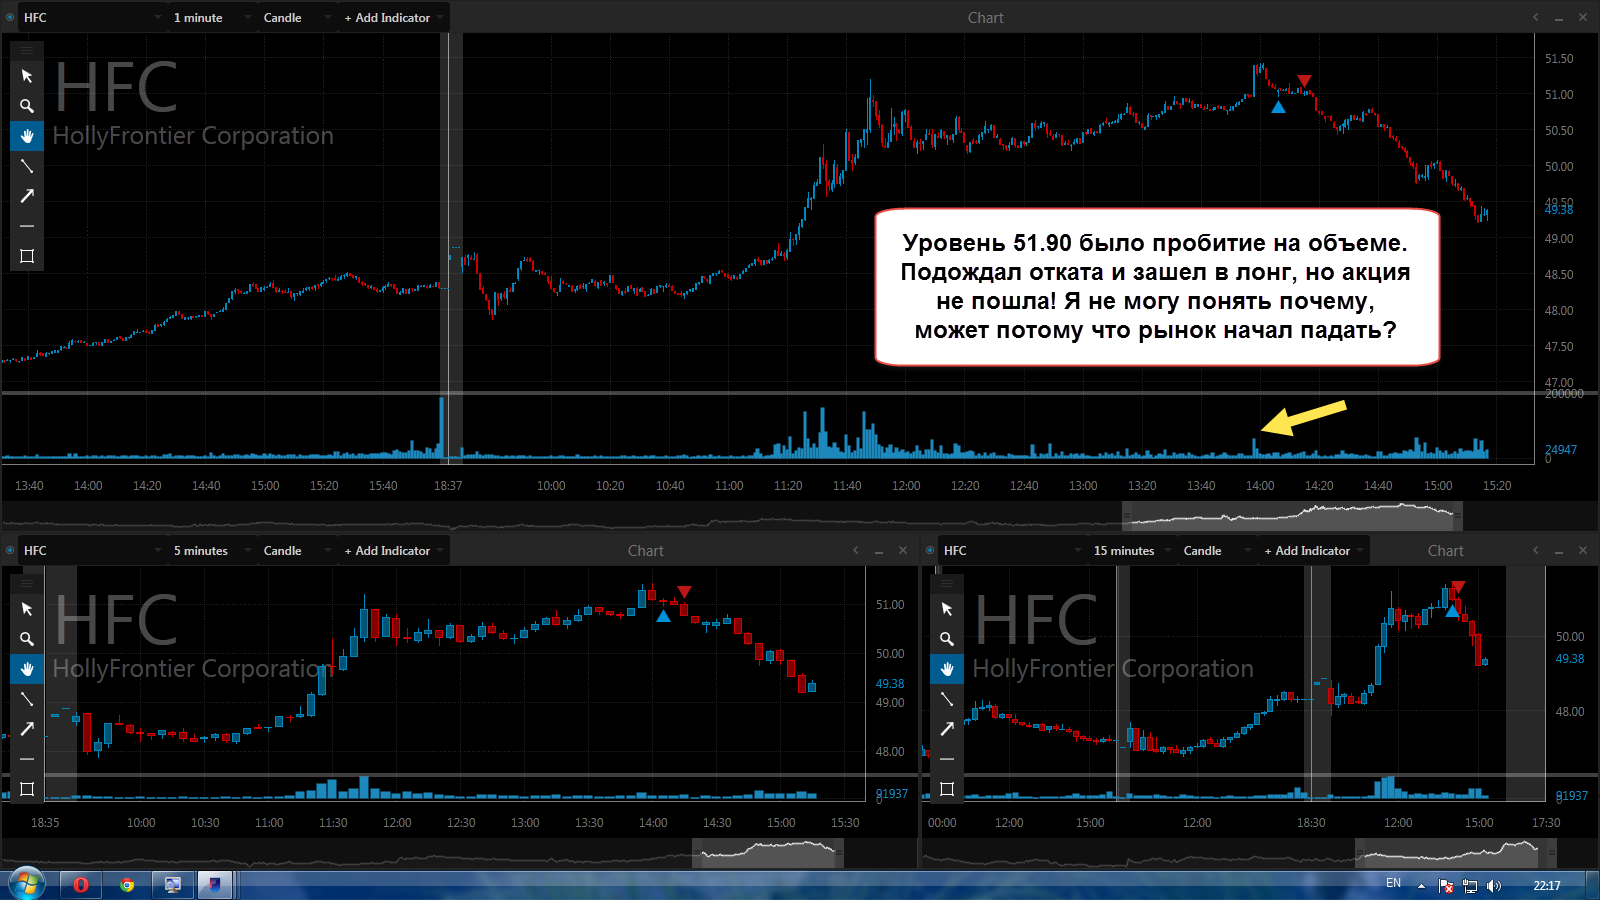The image size is (1600, 900).
Task: Open the '15 minutes' timeframe dropdown
Action: tap(1132, 550)
